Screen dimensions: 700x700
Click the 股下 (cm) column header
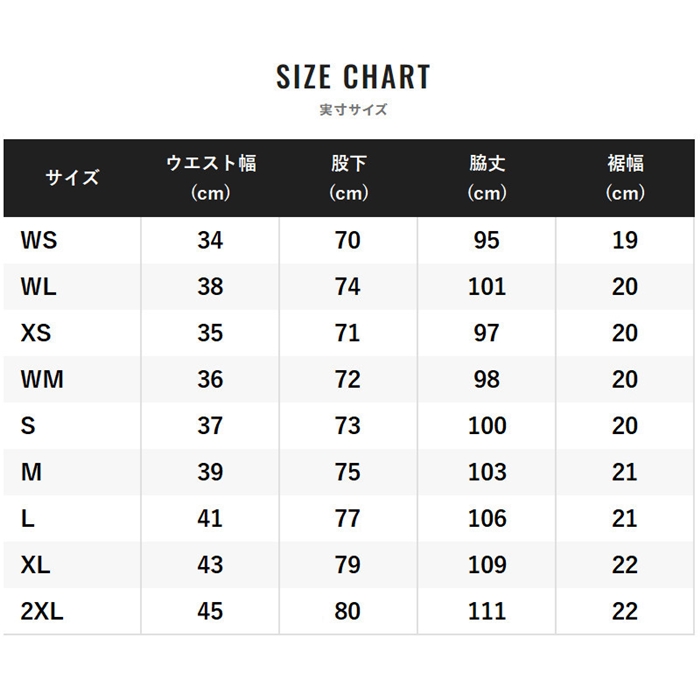[349, 178]
